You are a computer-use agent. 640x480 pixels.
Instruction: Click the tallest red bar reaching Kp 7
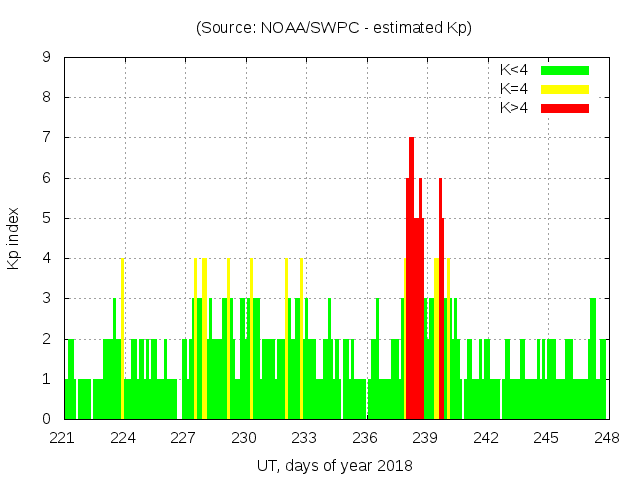411,280
